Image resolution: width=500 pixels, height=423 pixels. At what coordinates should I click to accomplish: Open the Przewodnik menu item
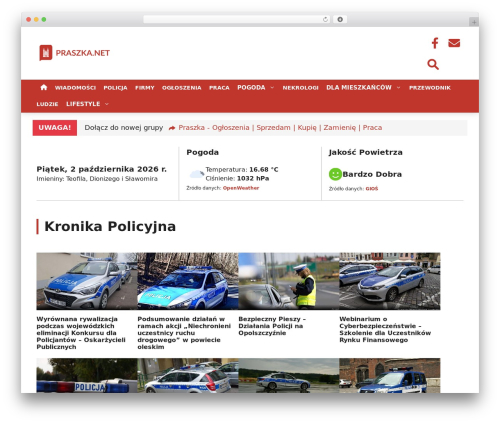(430, 88)
